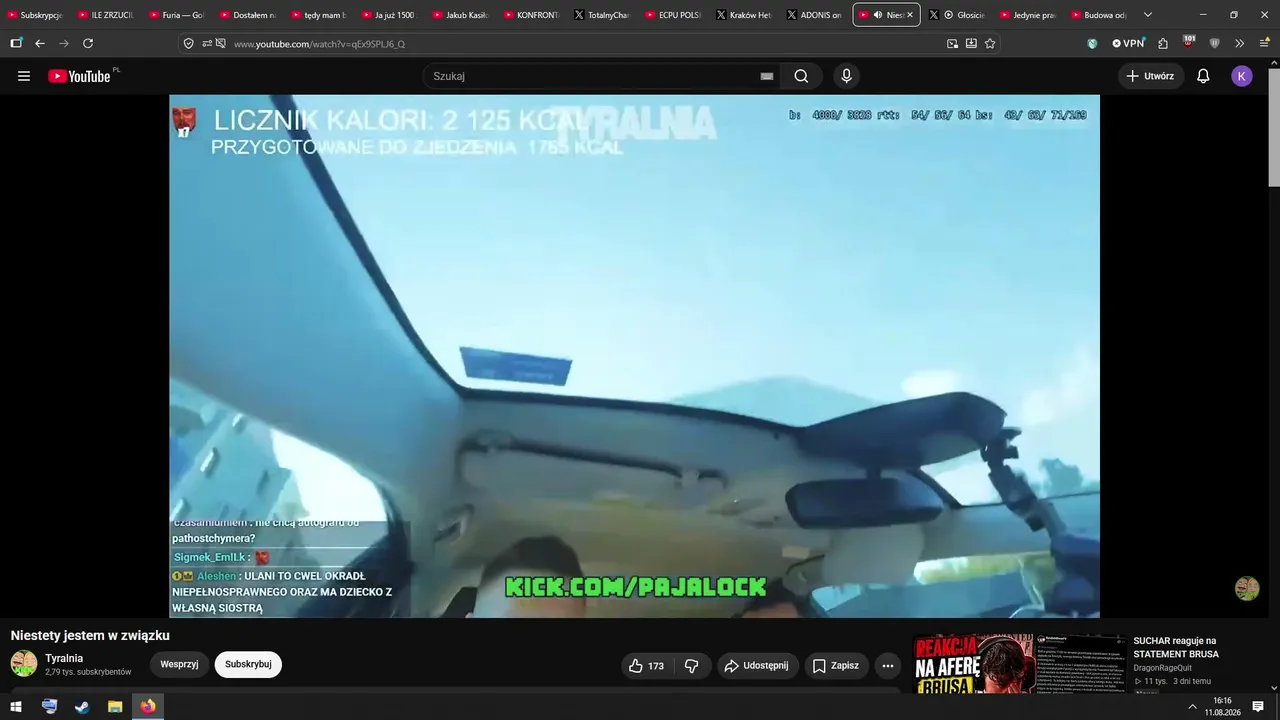Click the video player to pause
Image resolution: width=1280 pixels, height=720 pixels.
(634, 356)
